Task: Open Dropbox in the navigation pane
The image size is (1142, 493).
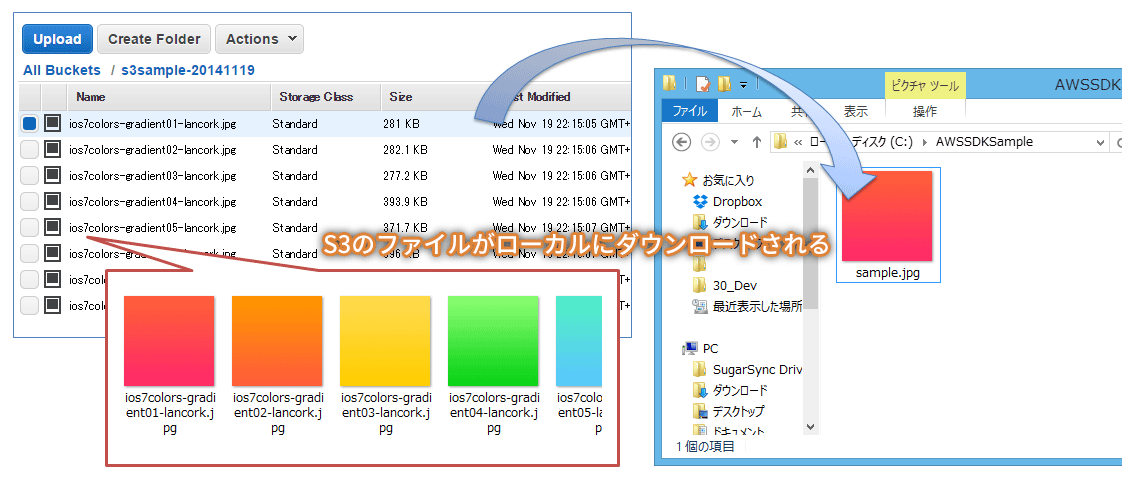Action: point(737,202)
